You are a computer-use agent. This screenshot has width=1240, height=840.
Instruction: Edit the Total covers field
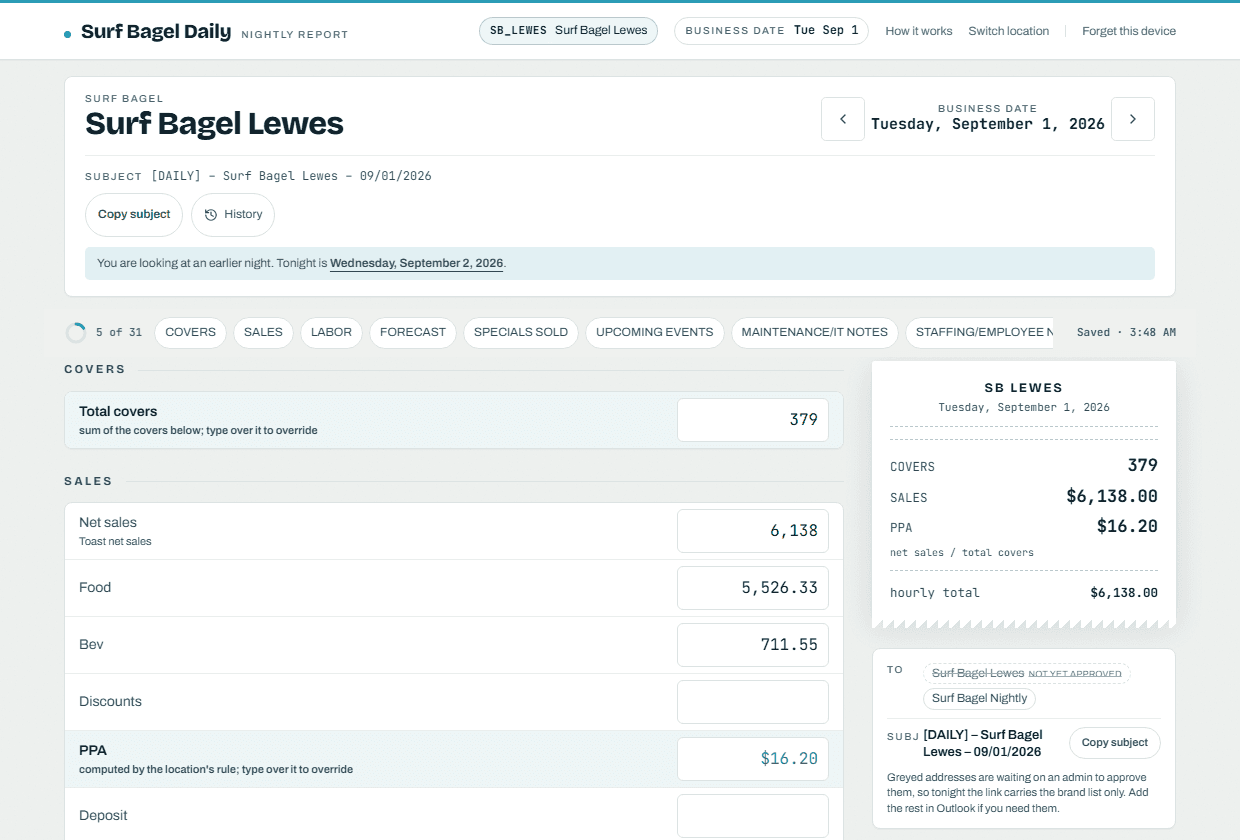coord(753,420)
